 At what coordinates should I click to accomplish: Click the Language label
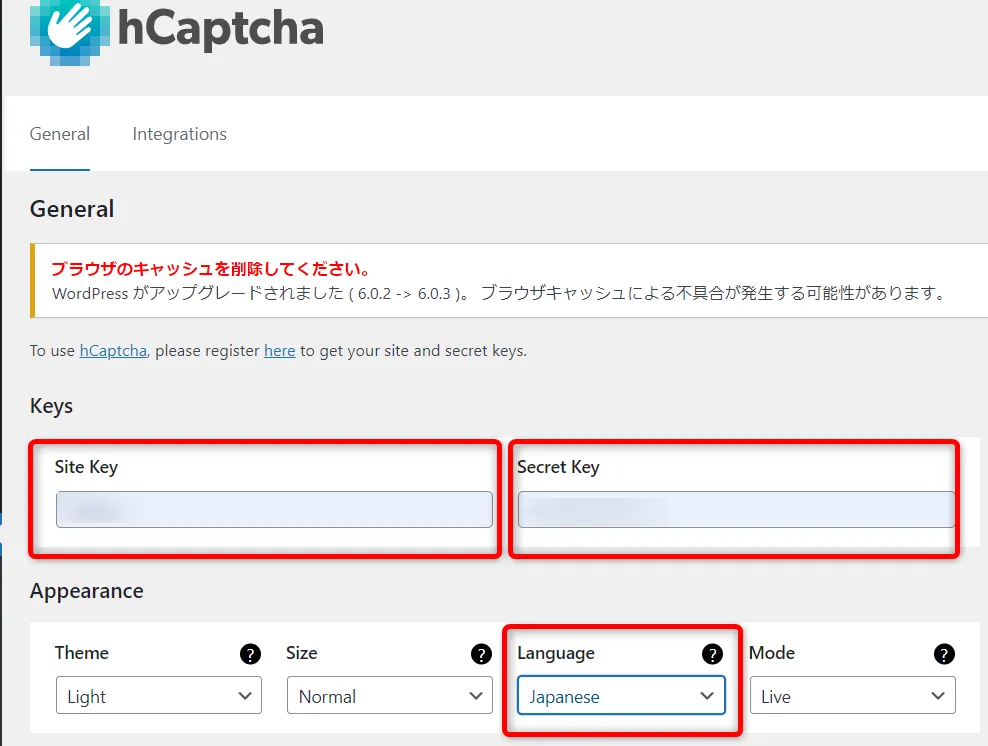(x=556, y=653)
